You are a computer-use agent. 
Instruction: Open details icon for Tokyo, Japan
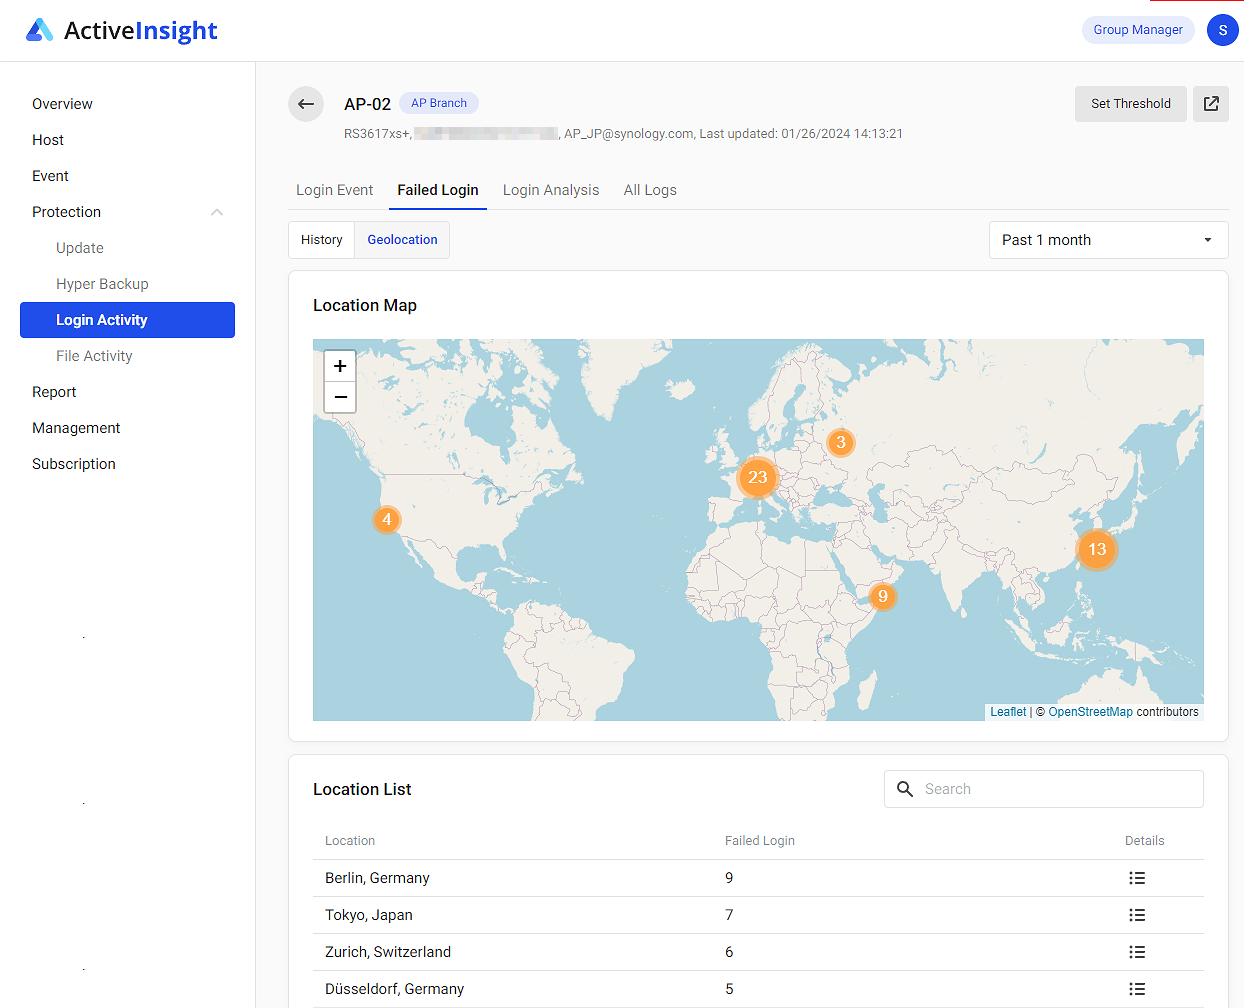[1137, 915]
